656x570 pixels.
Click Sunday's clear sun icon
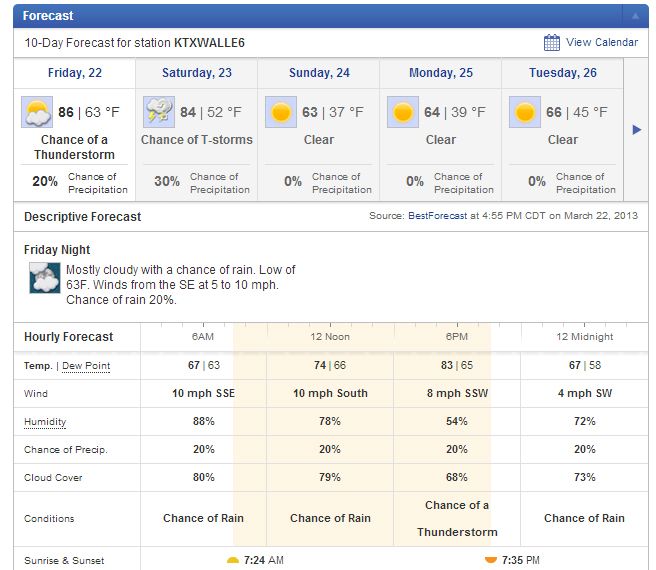281,112
